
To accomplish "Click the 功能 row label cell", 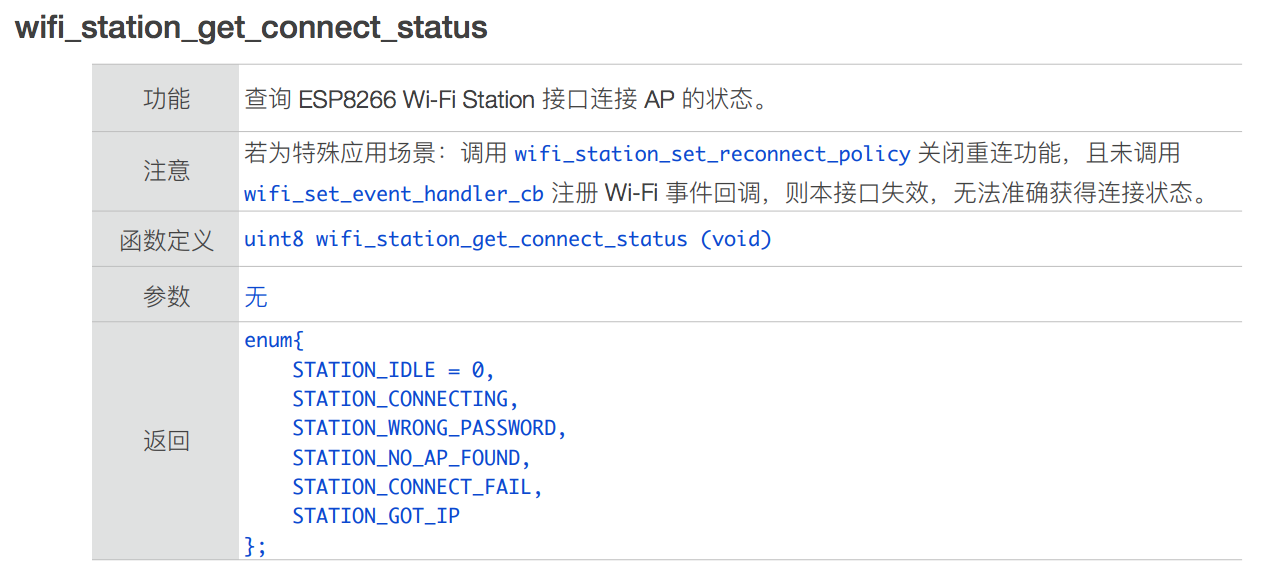I will tap(166, 99).
